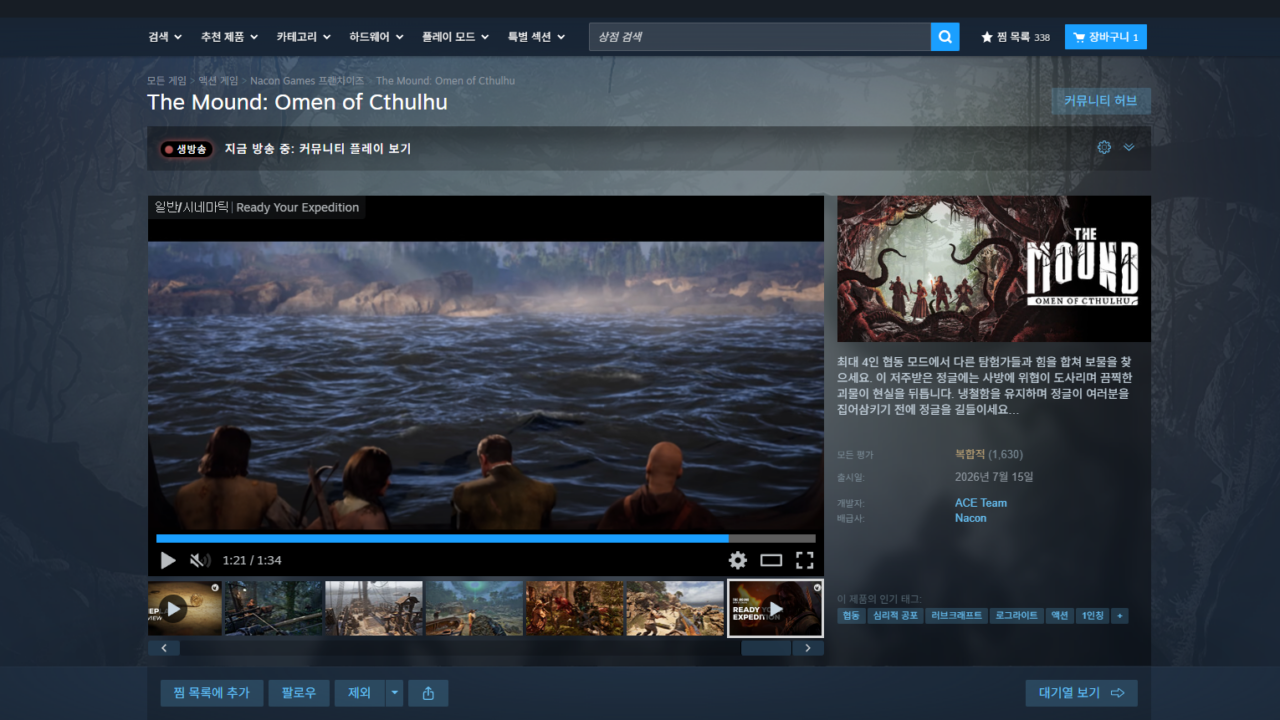Seek on the video progress bar
1280x720 pixels.
[486, 538]
